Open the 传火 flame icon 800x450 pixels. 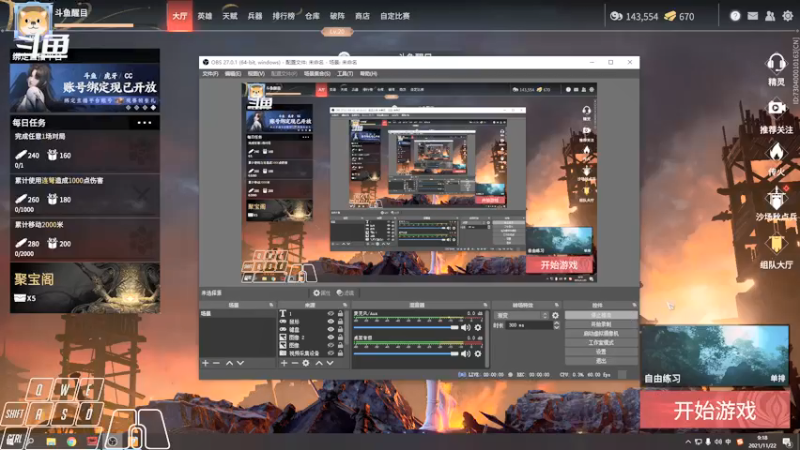pos(776,152)
